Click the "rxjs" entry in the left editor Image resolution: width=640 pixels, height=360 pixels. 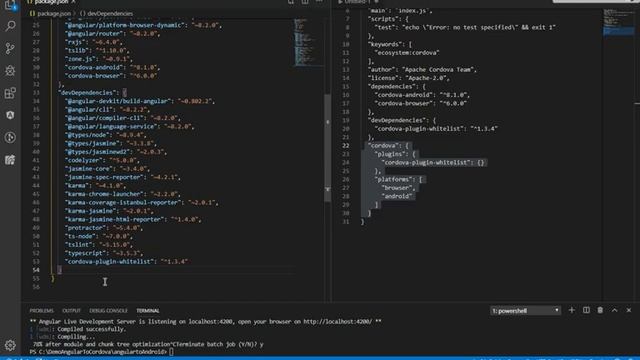pos(94,42)
